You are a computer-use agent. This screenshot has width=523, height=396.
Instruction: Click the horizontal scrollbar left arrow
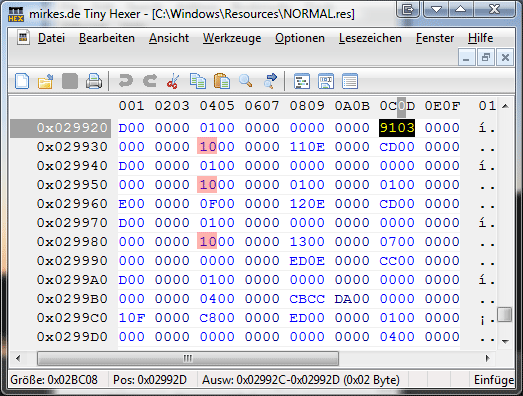point(18,358)
